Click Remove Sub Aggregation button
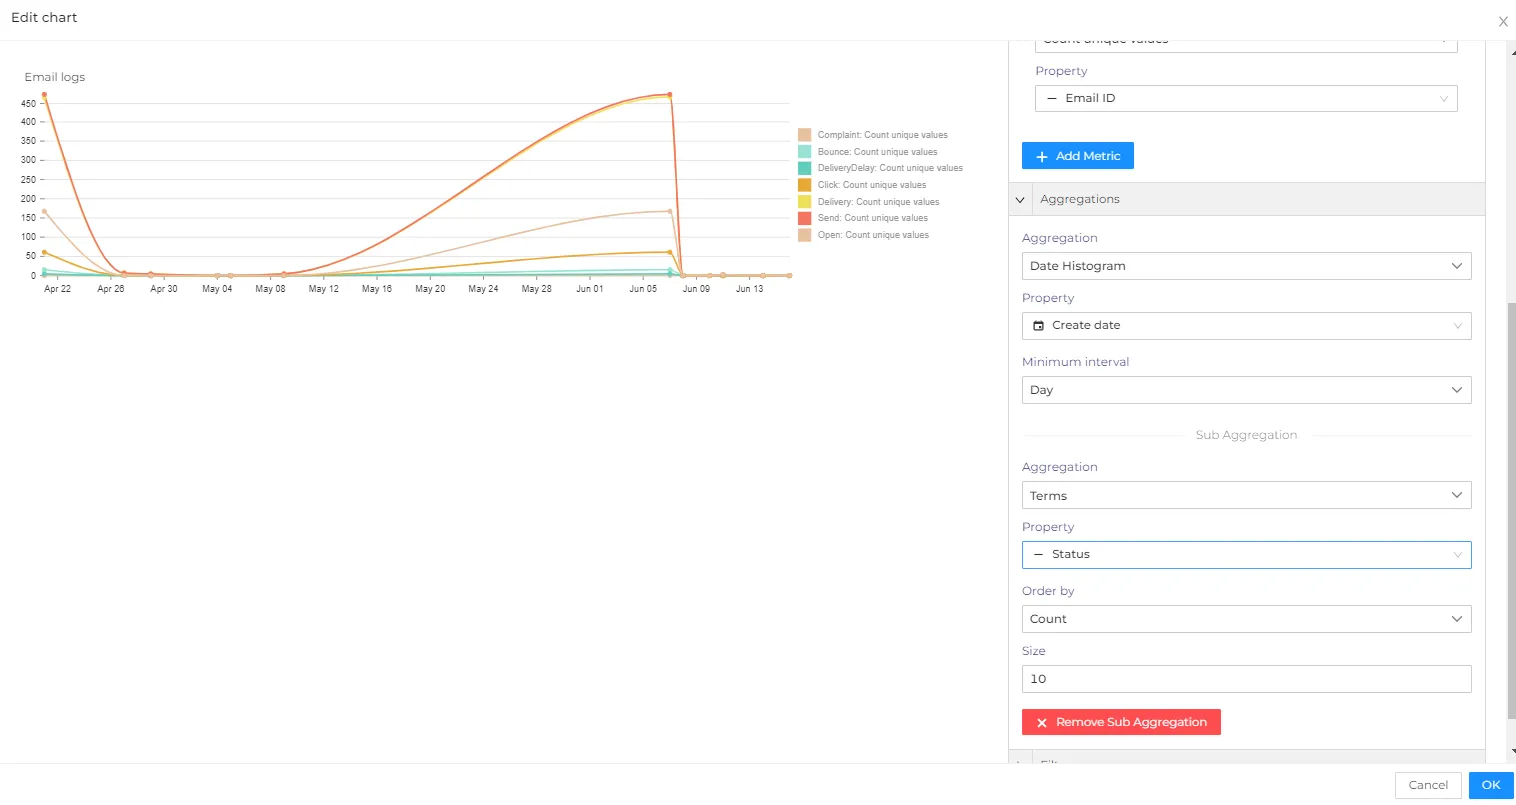Screen dimensions: 1516x805 click(1121, 722)
